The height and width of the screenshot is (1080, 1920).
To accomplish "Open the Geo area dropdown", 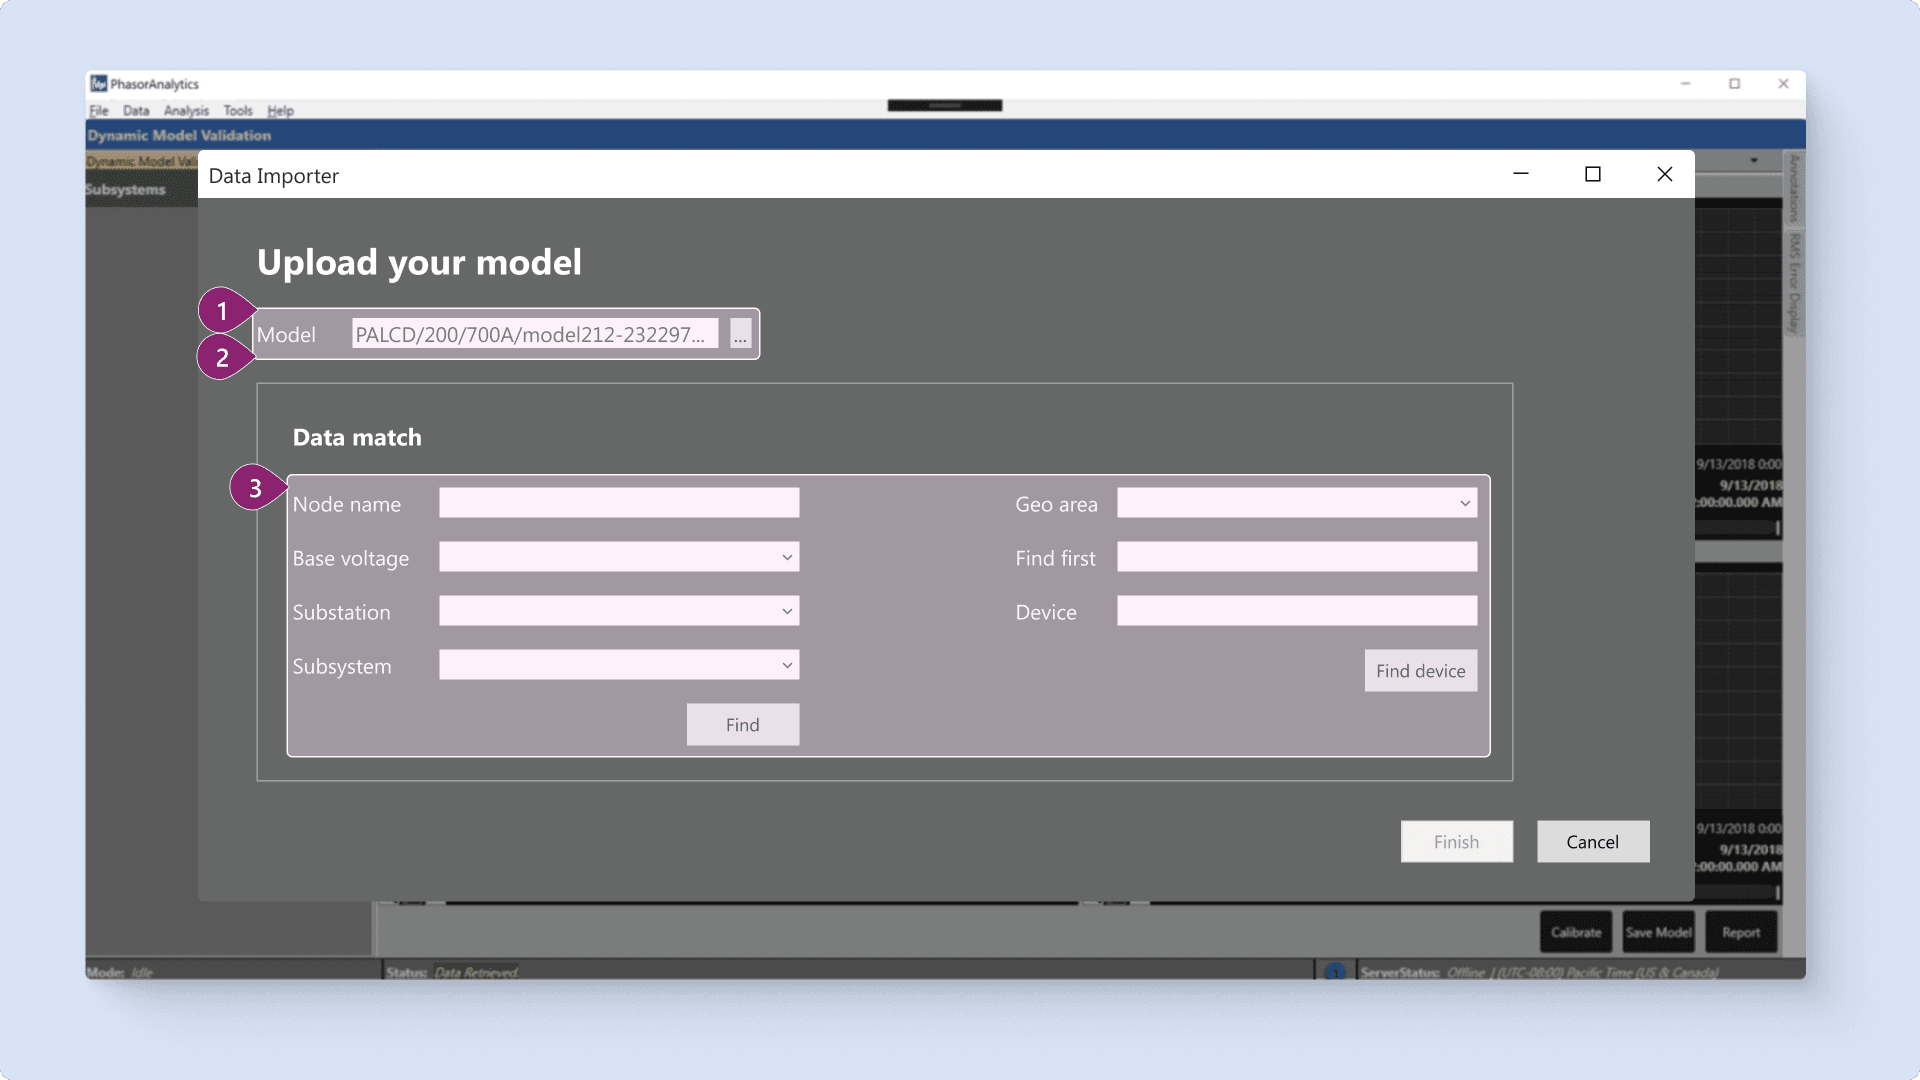I will 1465,504.
